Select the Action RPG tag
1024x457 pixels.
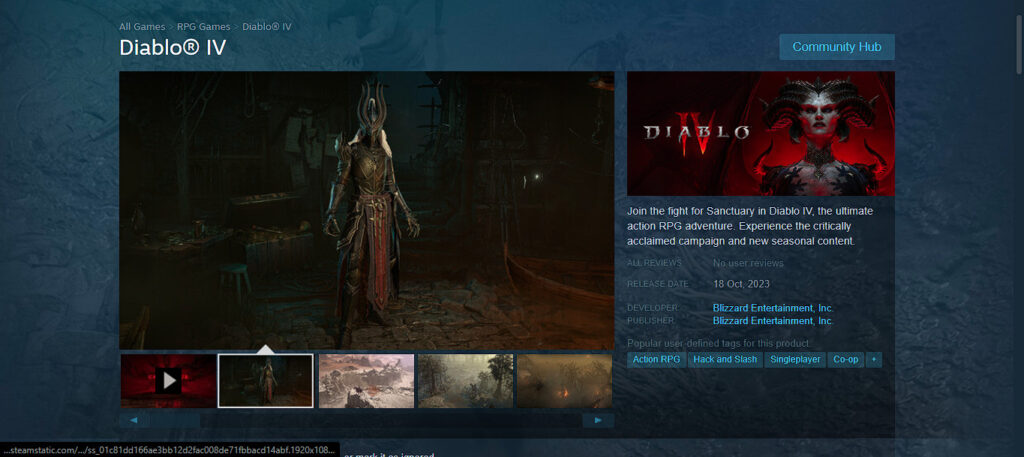(656, 360)
